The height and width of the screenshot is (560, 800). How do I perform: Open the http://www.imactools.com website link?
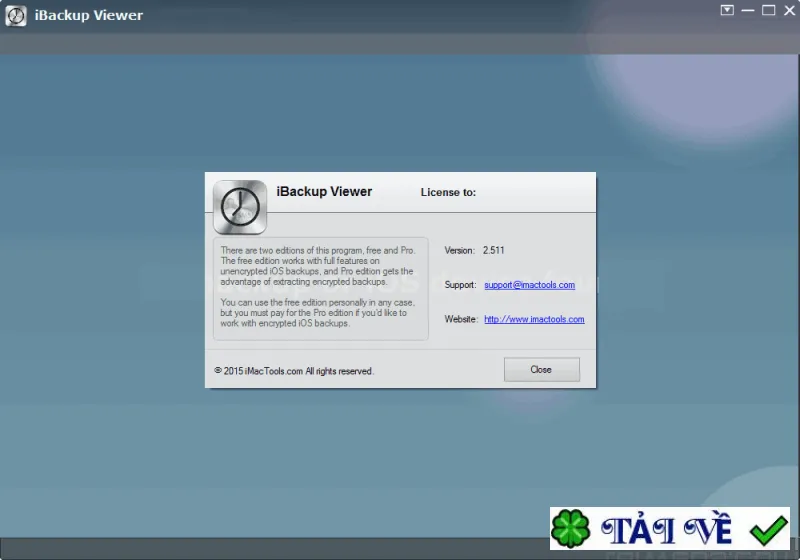[x=534, y=319]
